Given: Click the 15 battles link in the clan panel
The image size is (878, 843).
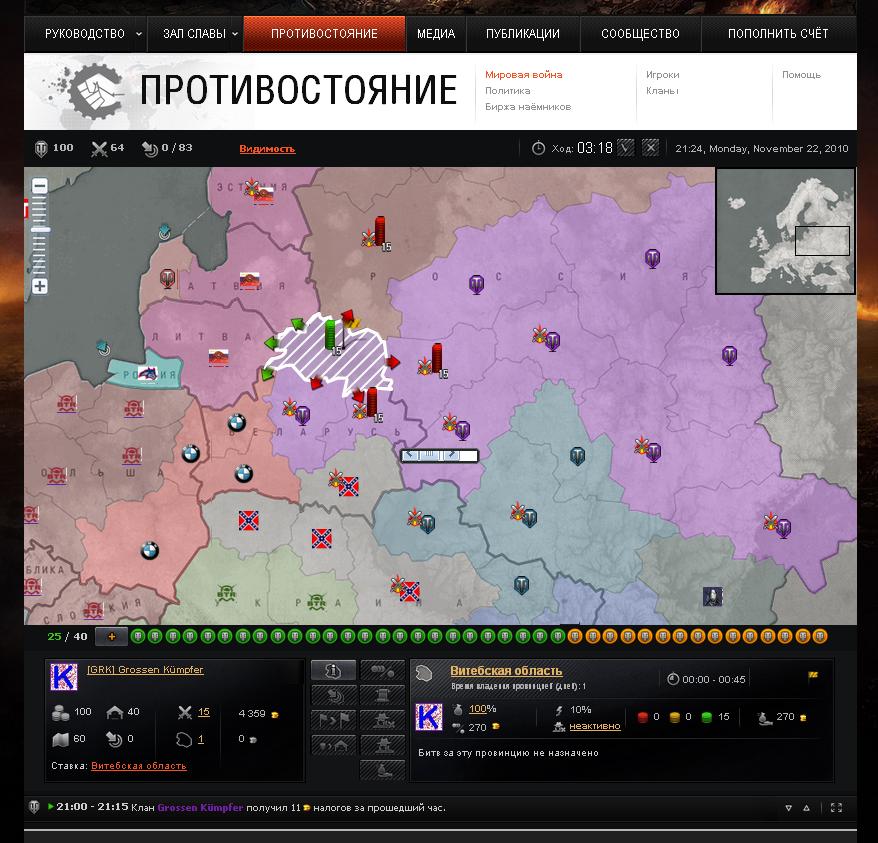Looking at the screenshot, I should click(204, 711).
